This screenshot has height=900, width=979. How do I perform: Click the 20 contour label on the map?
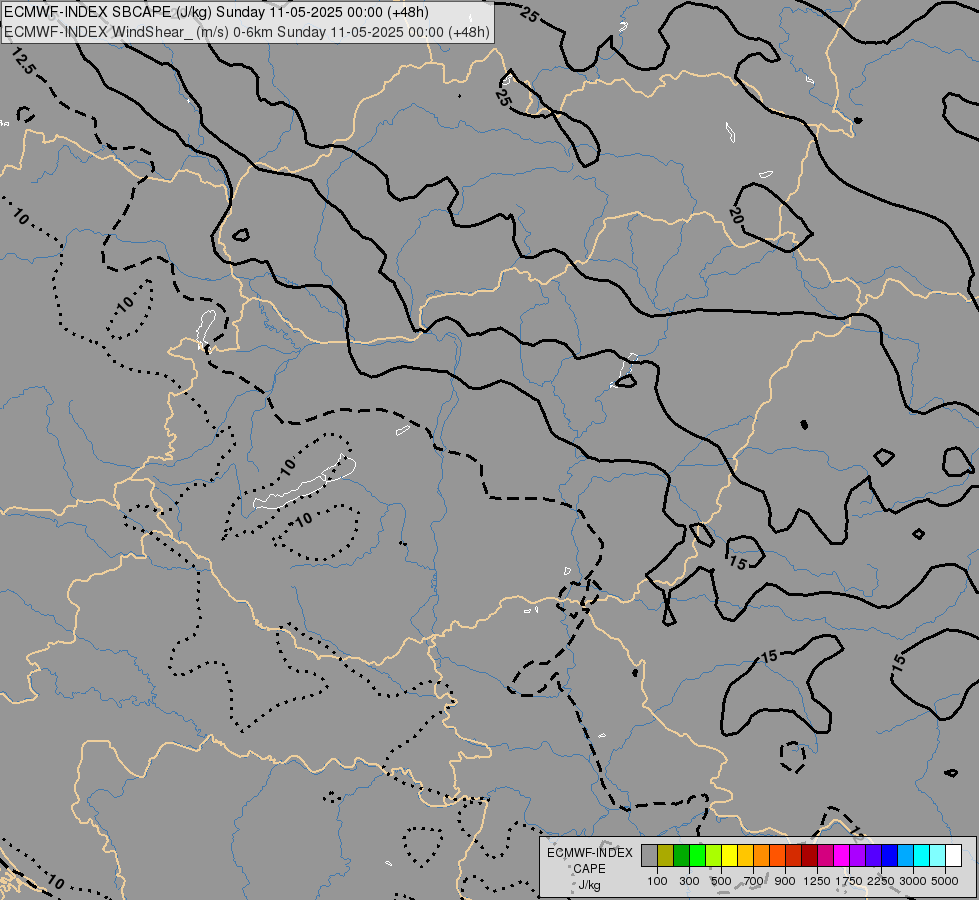736,215
